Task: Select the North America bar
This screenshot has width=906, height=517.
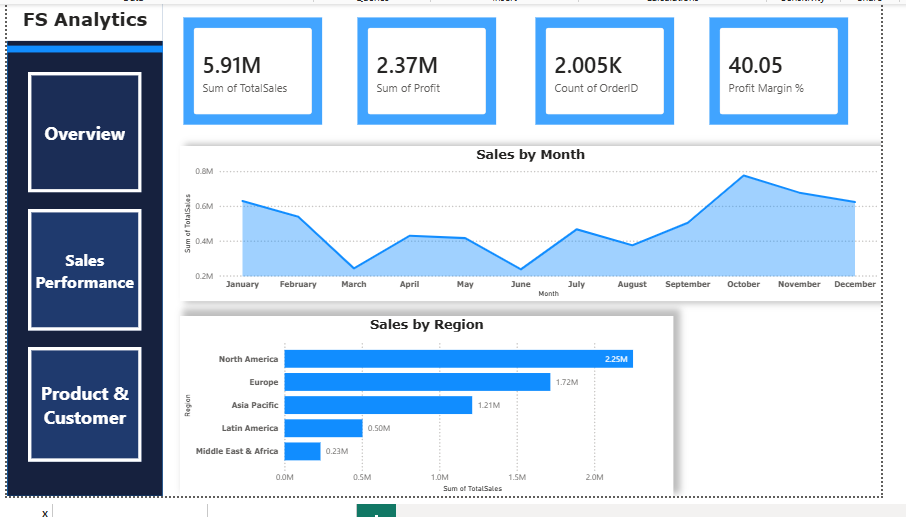Action: (x=459, y=359)
